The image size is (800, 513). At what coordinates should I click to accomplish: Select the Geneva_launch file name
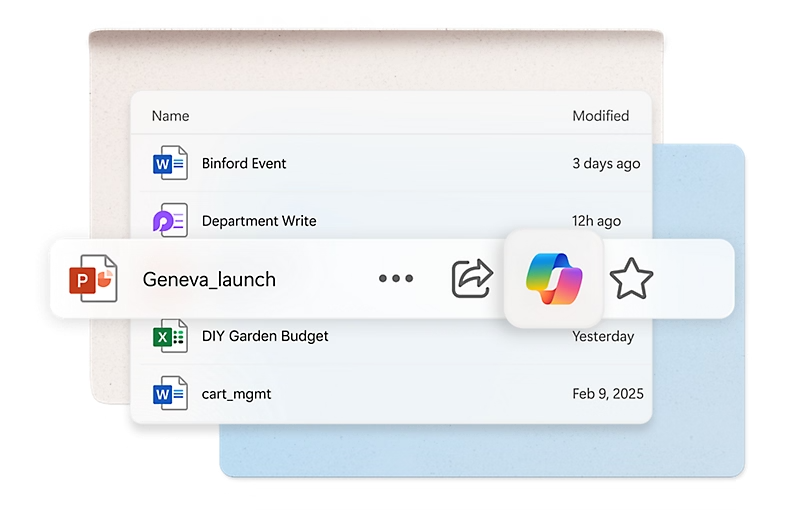209,280
